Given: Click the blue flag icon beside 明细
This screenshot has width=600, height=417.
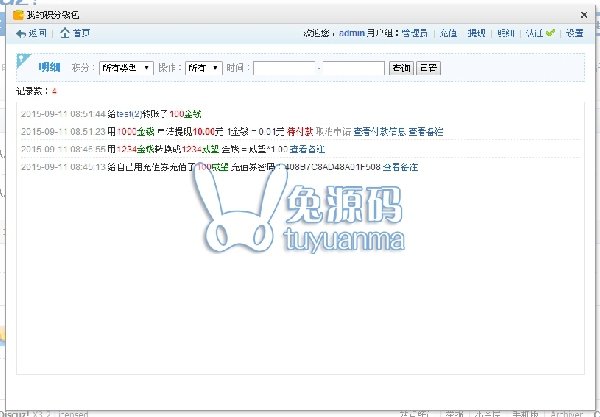Looking at the screenshot, I should tap(24, 64).
